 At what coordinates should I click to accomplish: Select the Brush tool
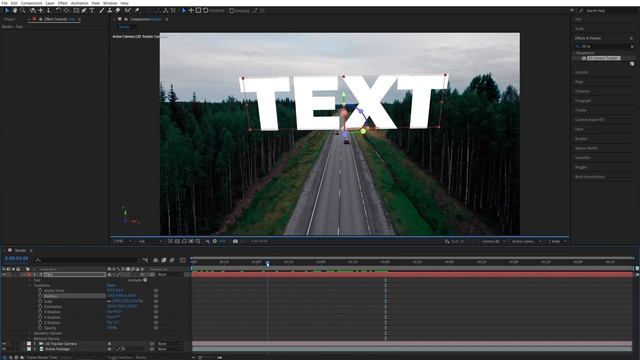(102, 11)
